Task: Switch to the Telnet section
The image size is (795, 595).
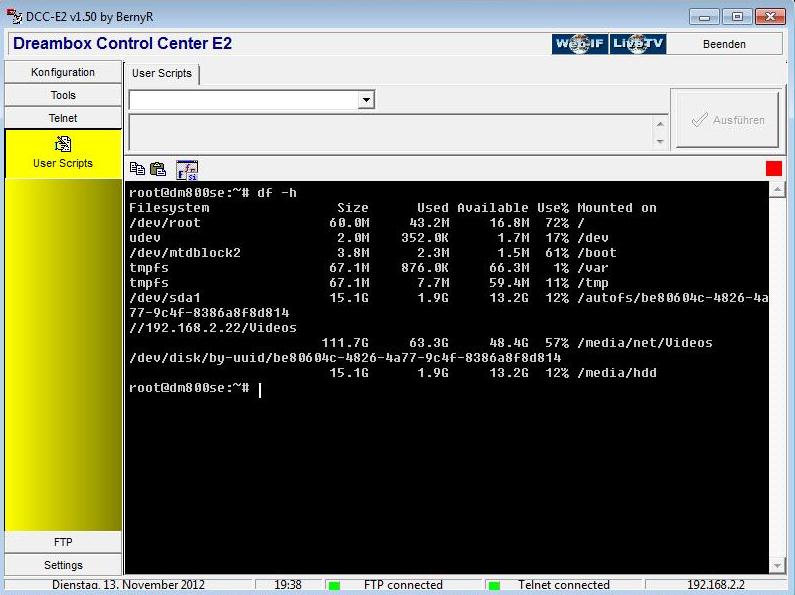Action: (63, 118)
